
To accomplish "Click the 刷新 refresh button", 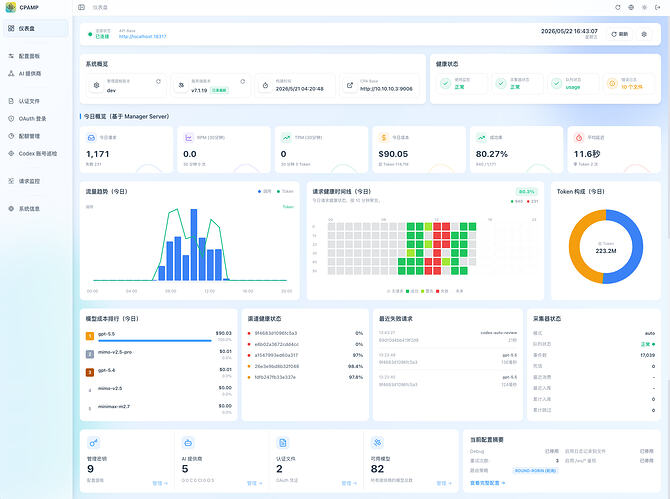I will click(620, 34).
